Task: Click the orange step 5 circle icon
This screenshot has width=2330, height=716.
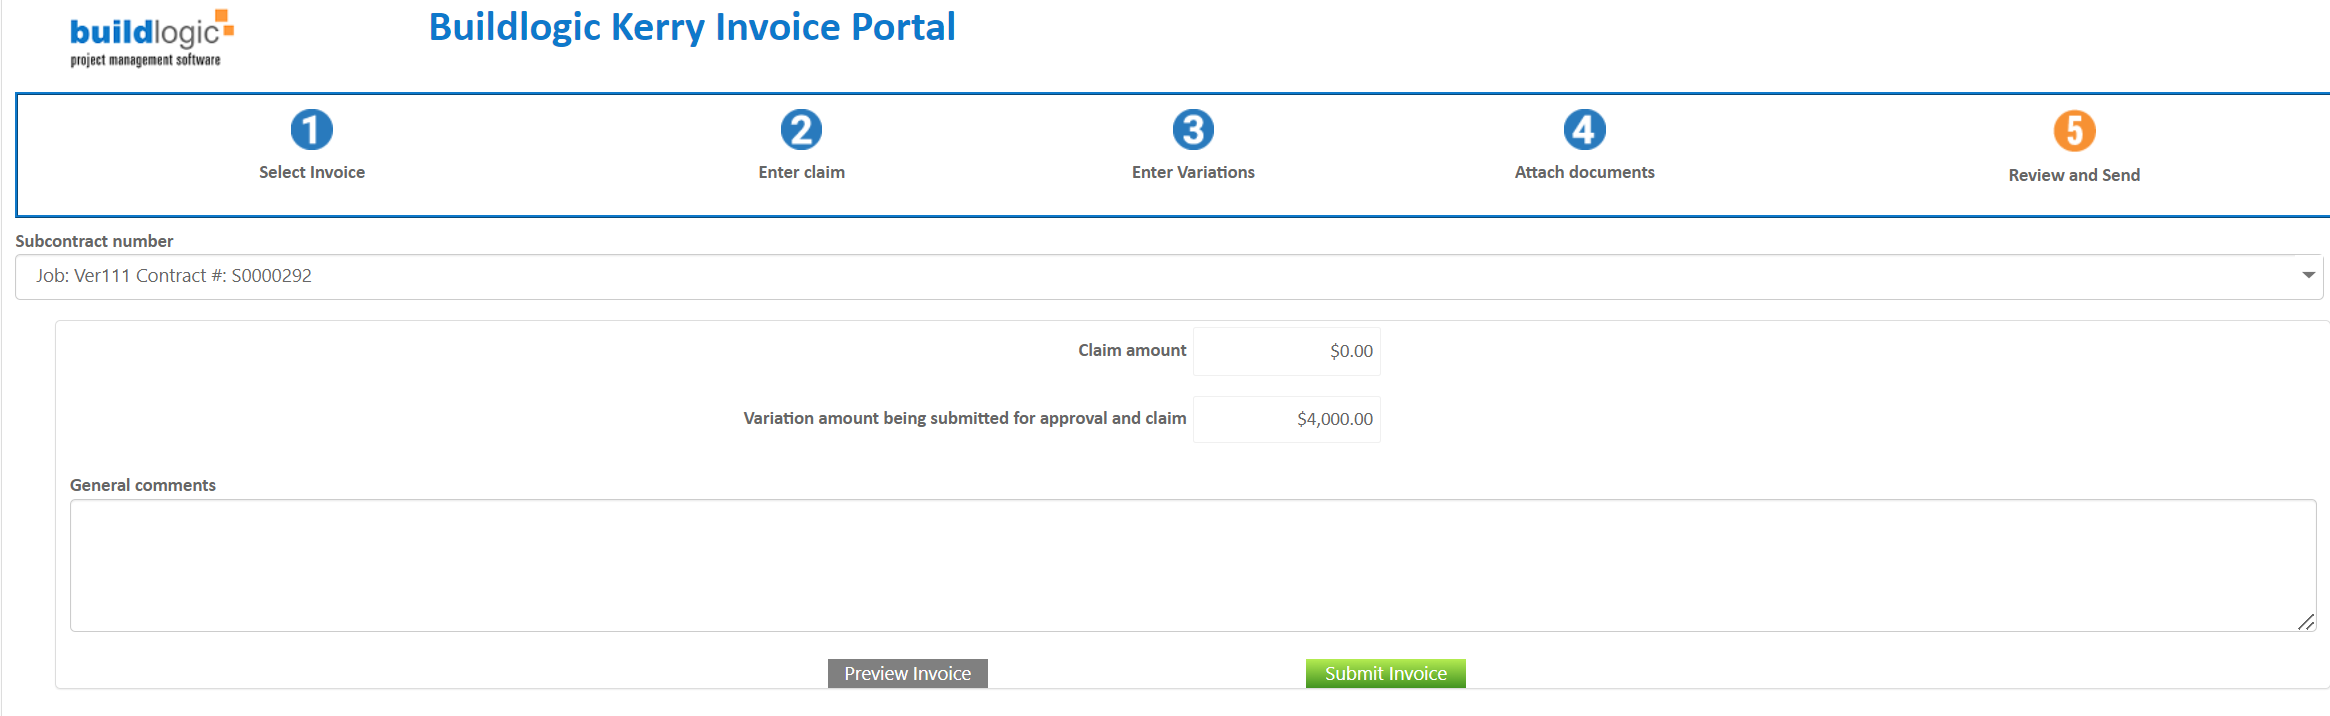Action: [2074, 131]
